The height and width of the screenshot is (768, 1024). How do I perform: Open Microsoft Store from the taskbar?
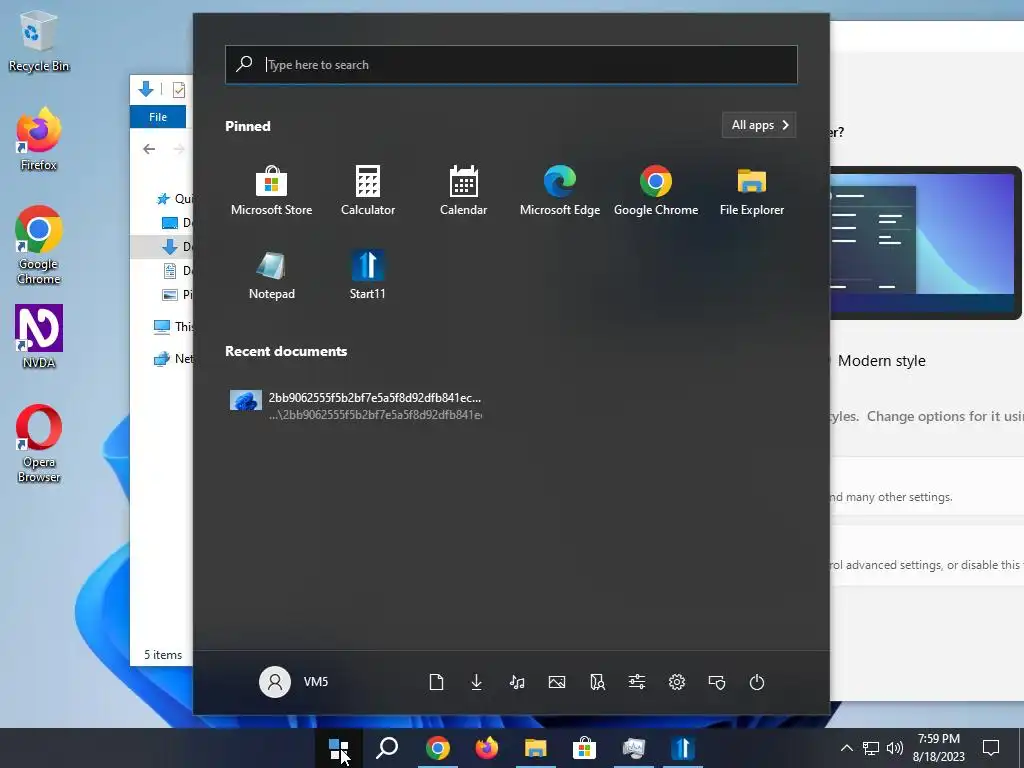tap(584, 748)
